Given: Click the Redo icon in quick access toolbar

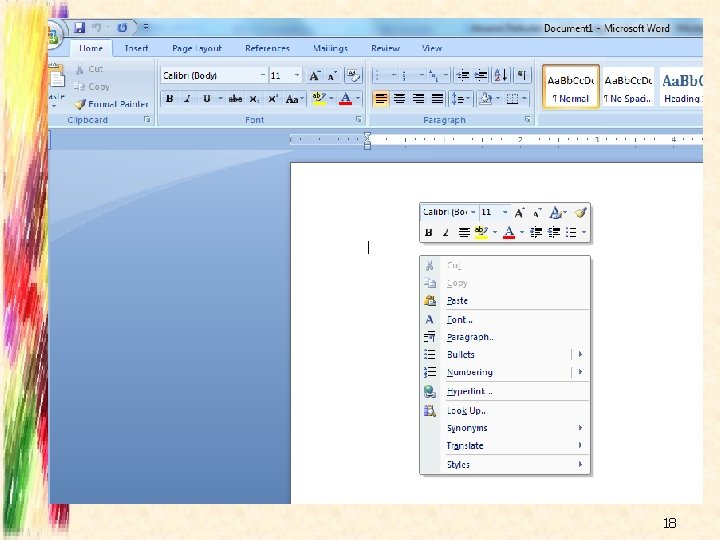Looking at the screenshot, I should [122, 28].
